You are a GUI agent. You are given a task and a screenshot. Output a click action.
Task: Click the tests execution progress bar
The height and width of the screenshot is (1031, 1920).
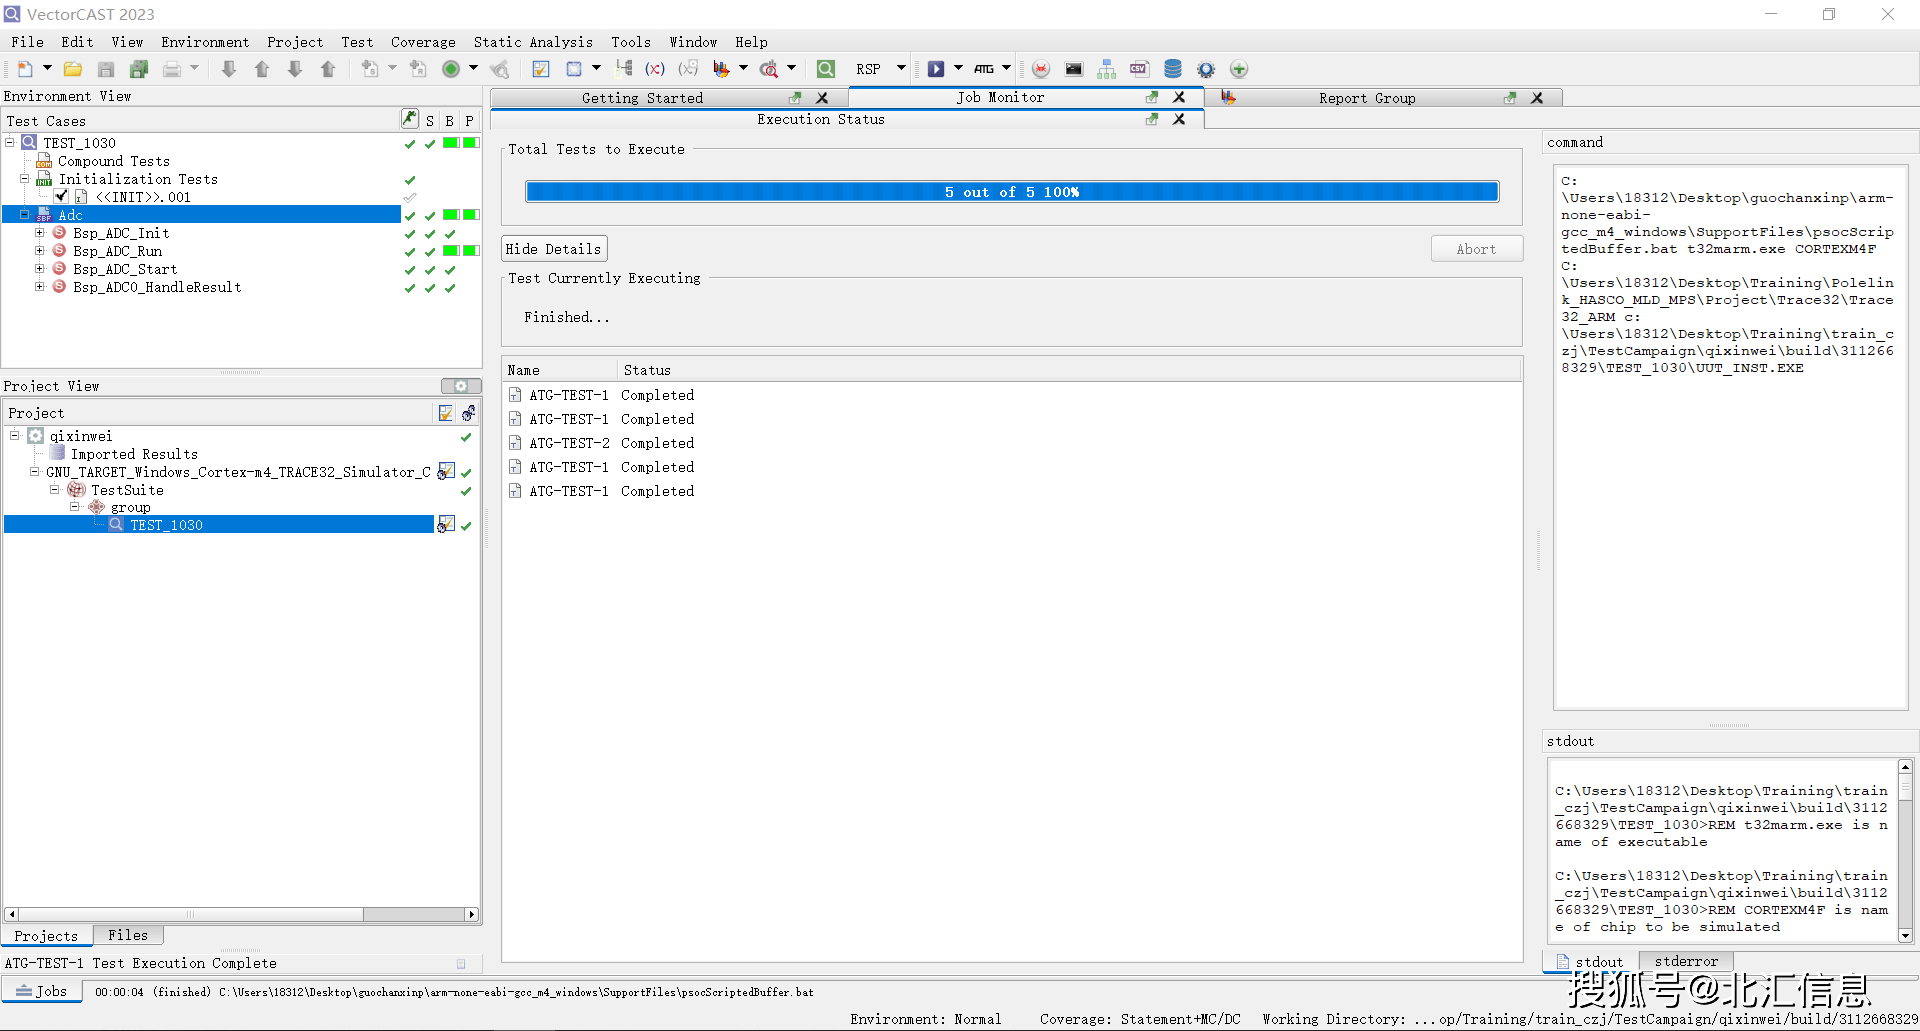point(1012,192)
